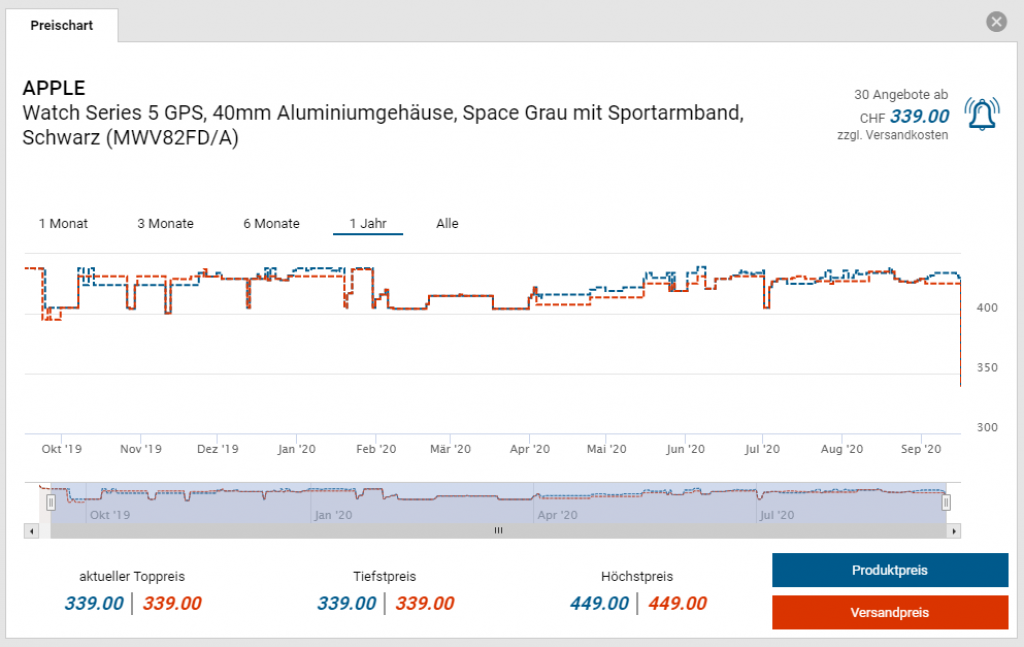Viewport: 1024px width, 647px height.
Task: Select the 1 Jahr range
Action: [368, 223]
